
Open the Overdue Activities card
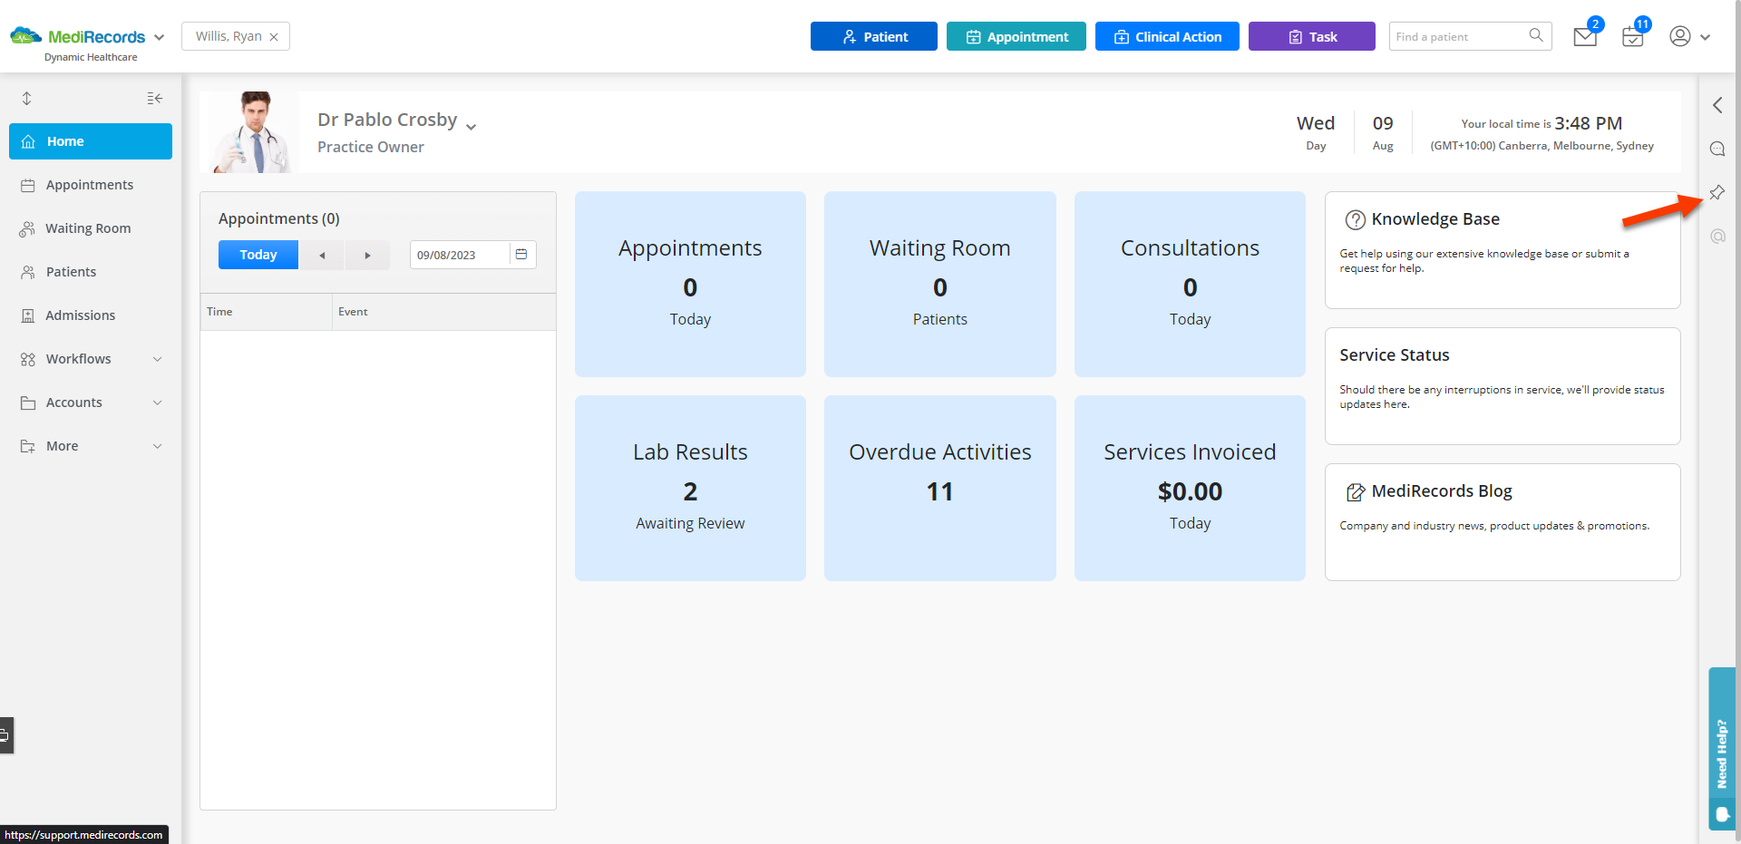click(940, 488)
